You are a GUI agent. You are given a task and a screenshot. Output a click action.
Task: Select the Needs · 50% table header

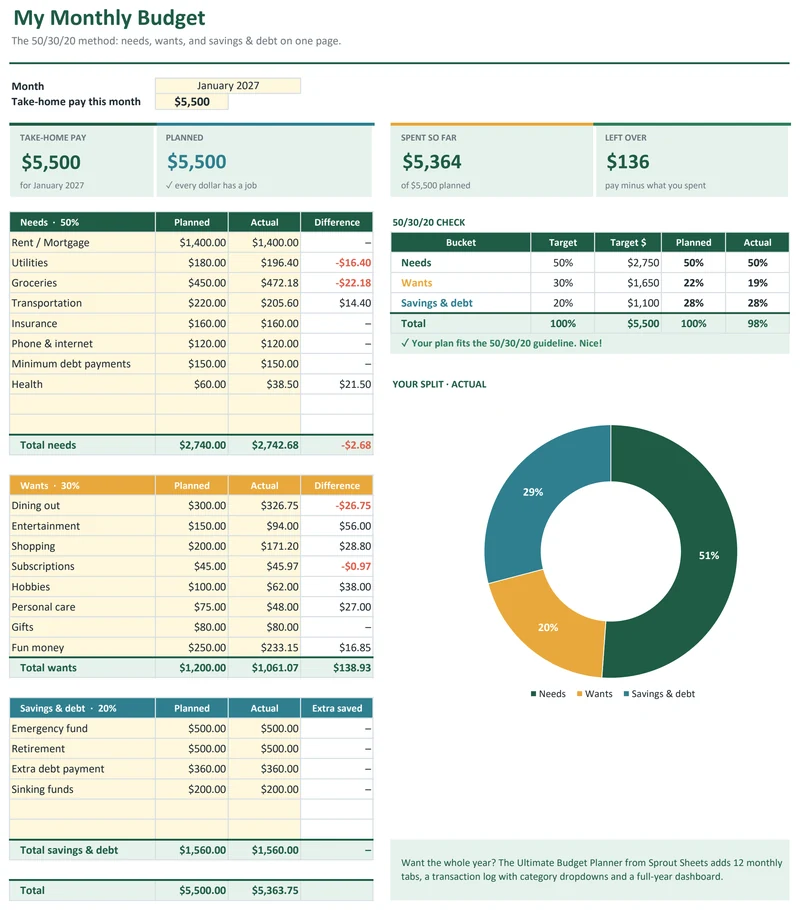point(82,222)
